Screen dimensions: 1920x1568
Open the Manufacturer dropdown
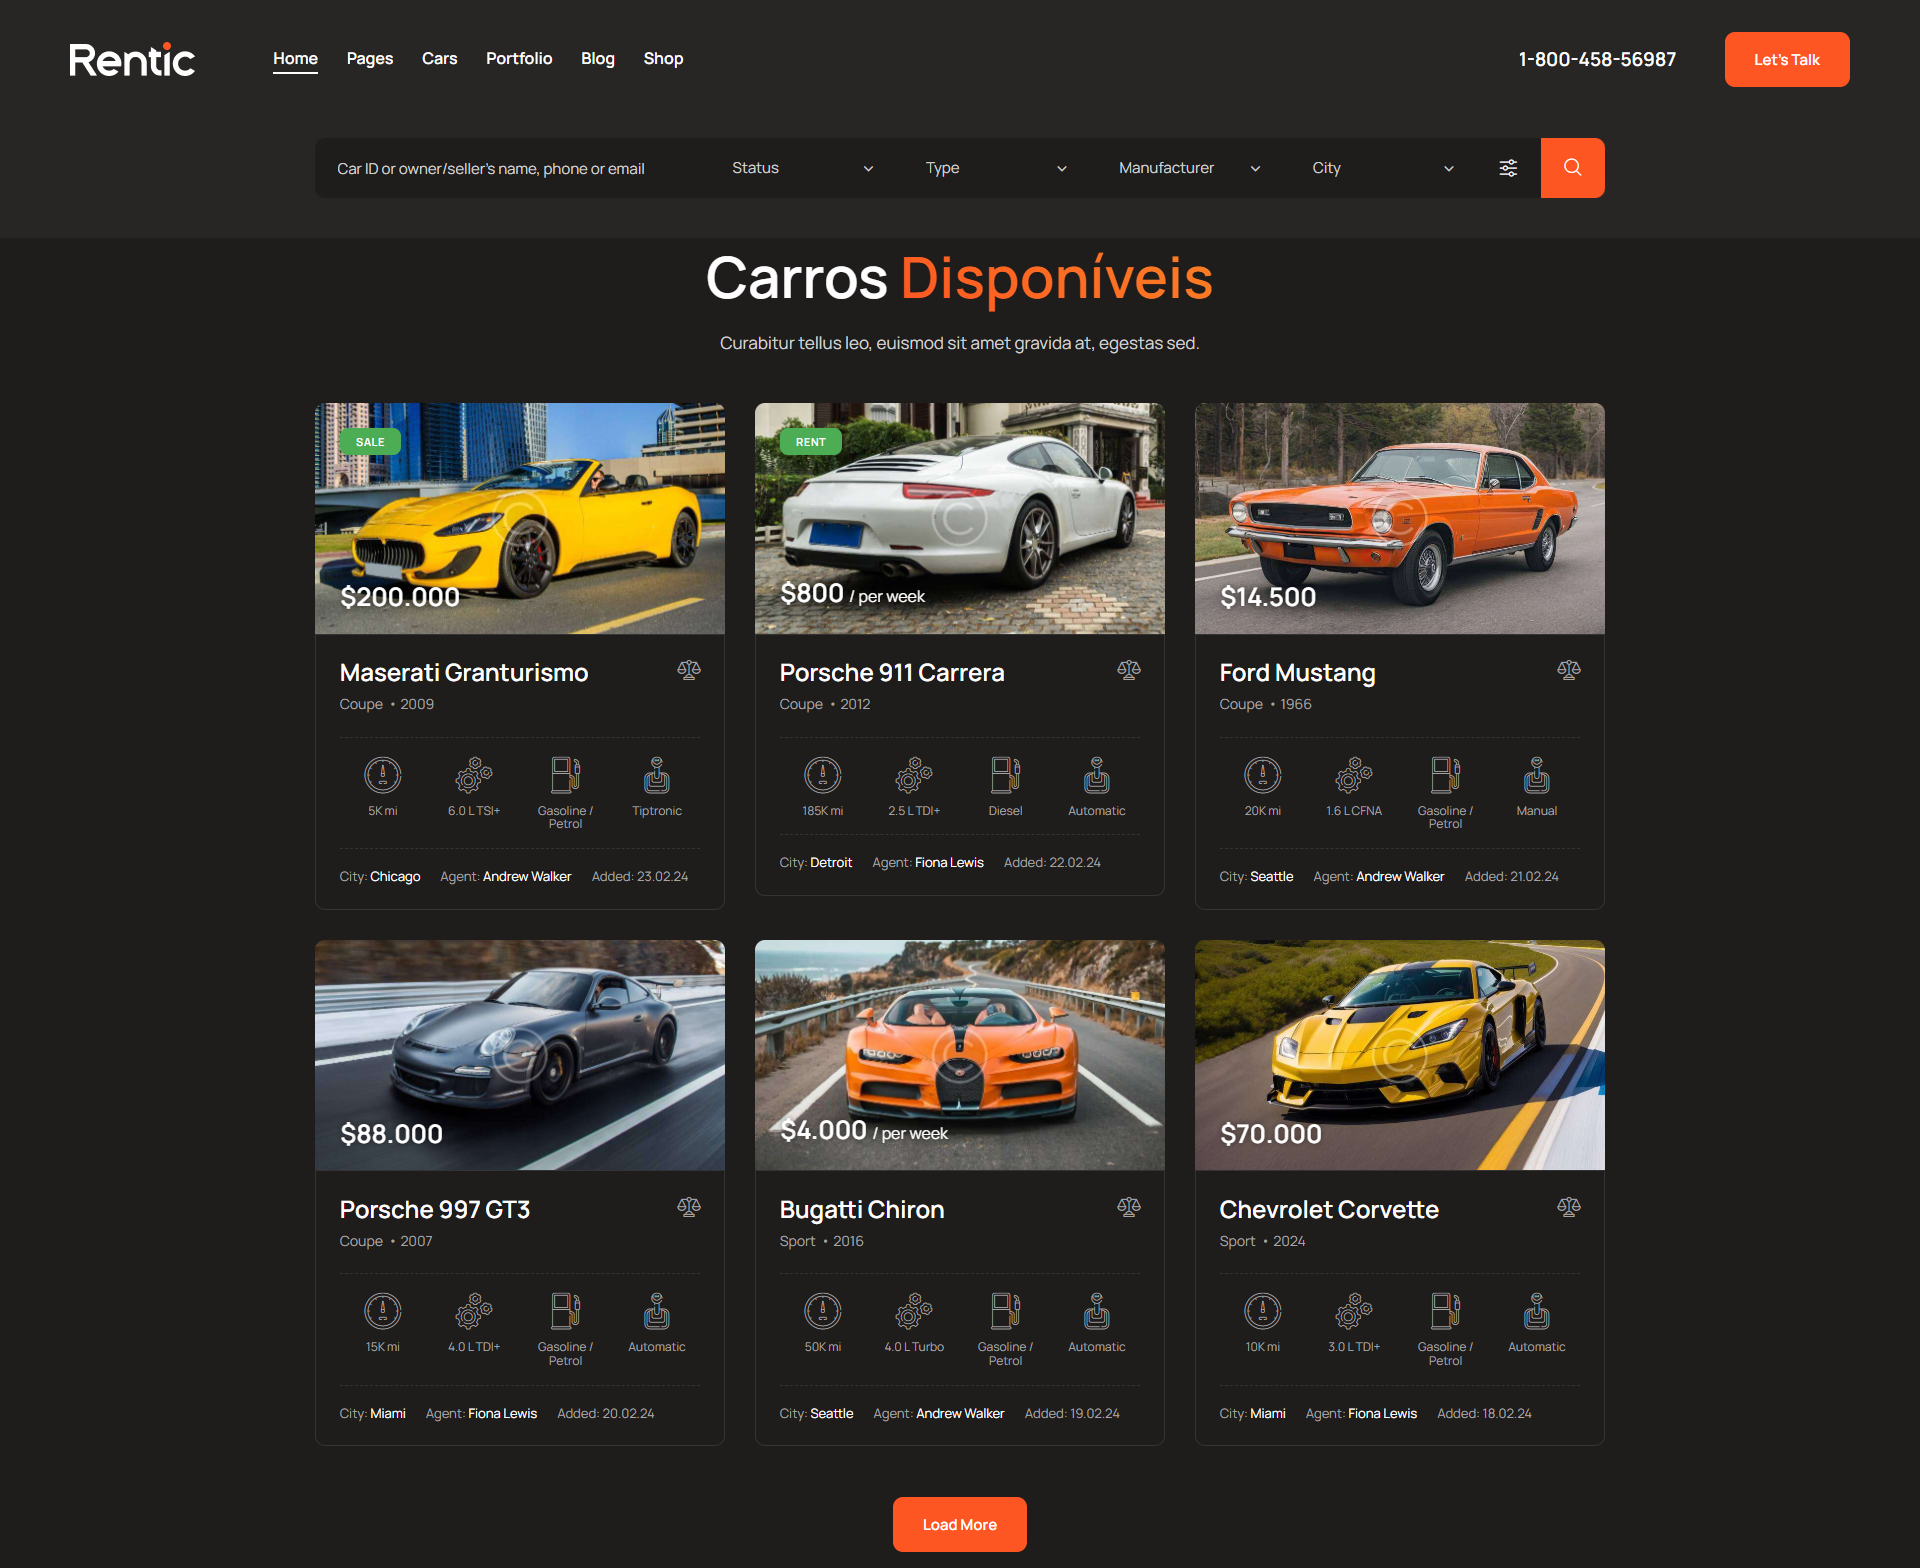(1189, 168)
